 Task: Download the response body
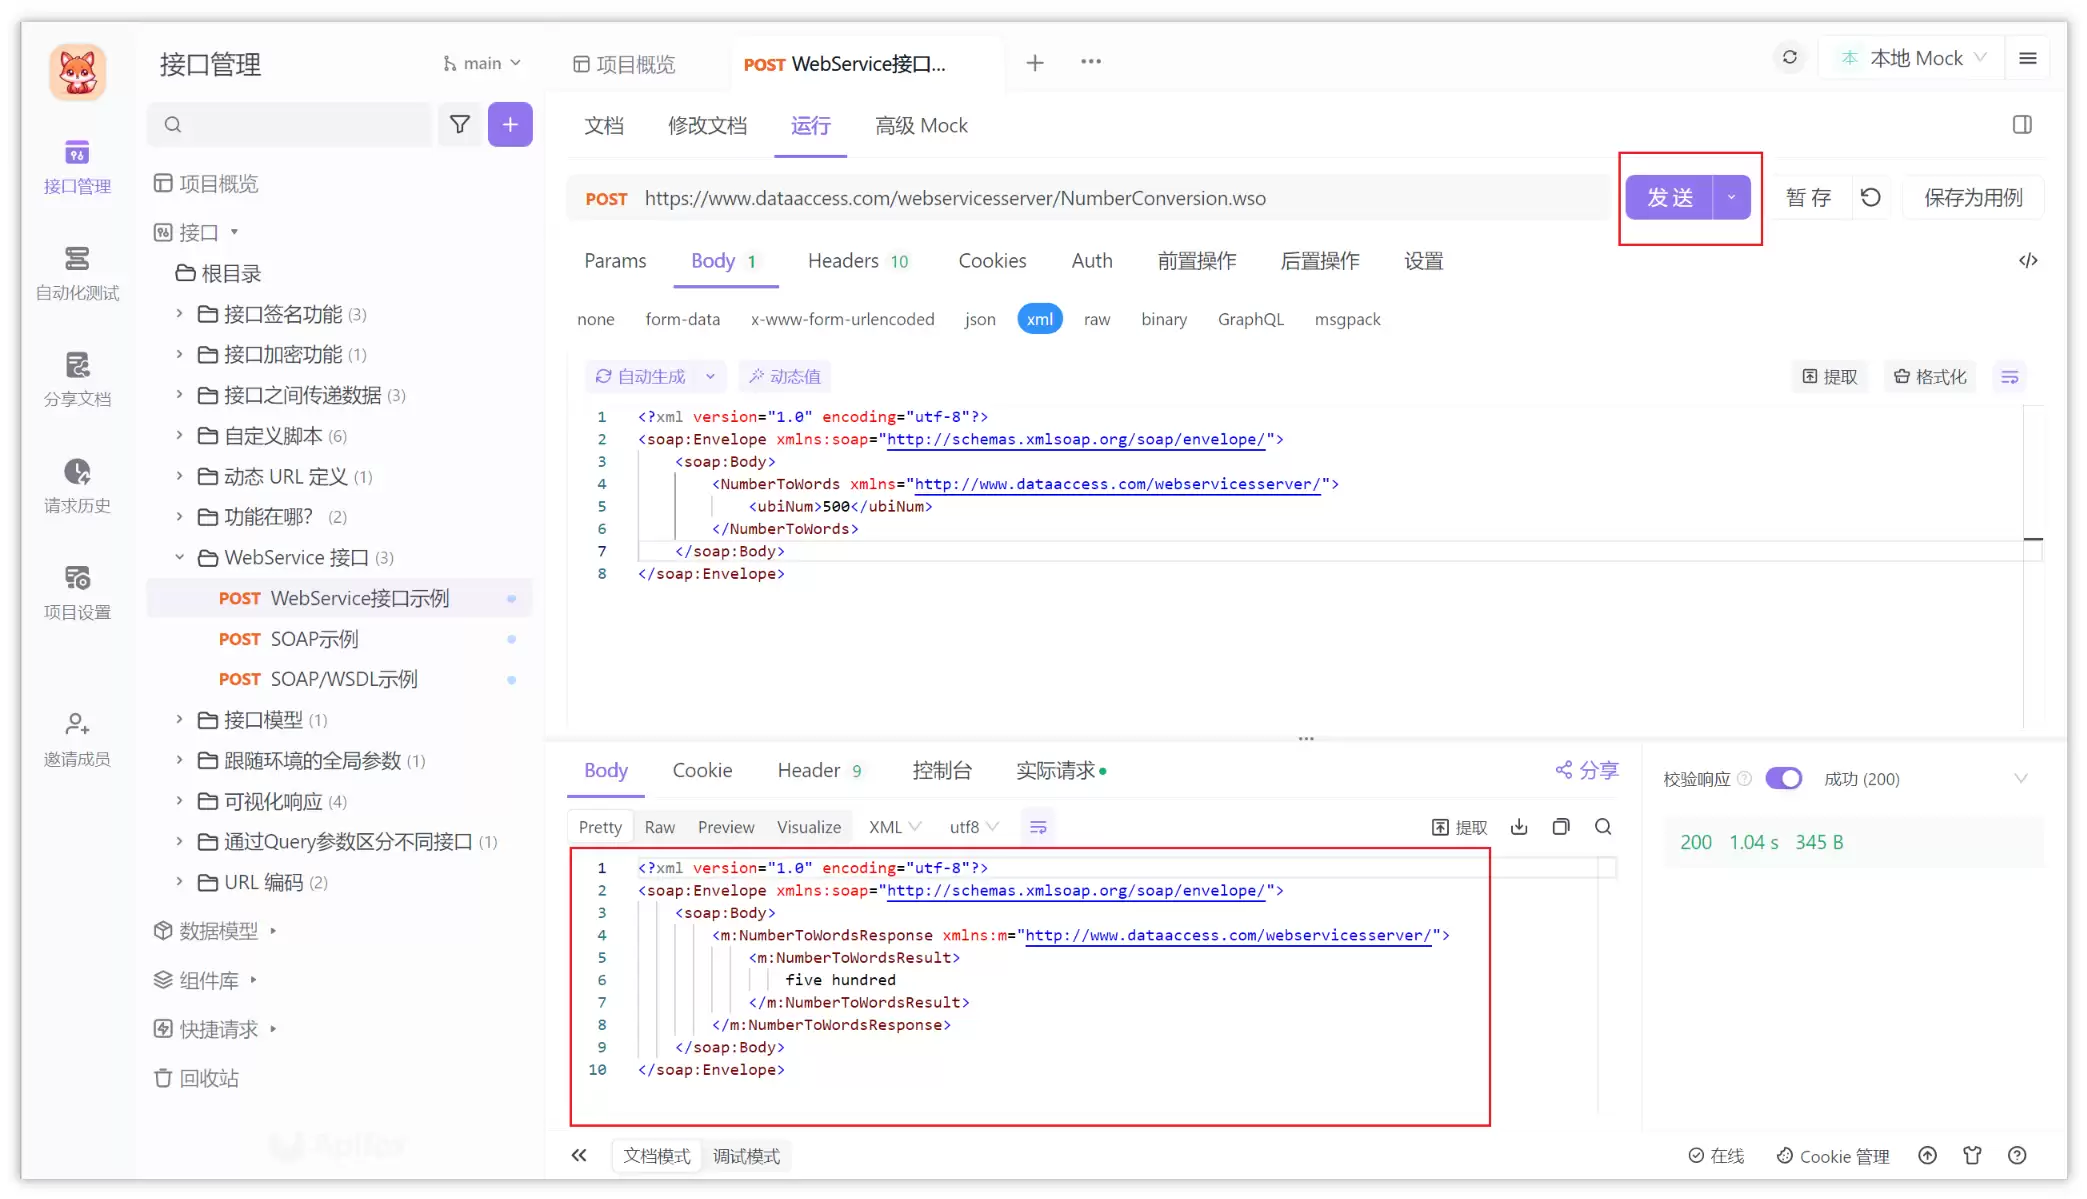click(x=1519, y=826)
